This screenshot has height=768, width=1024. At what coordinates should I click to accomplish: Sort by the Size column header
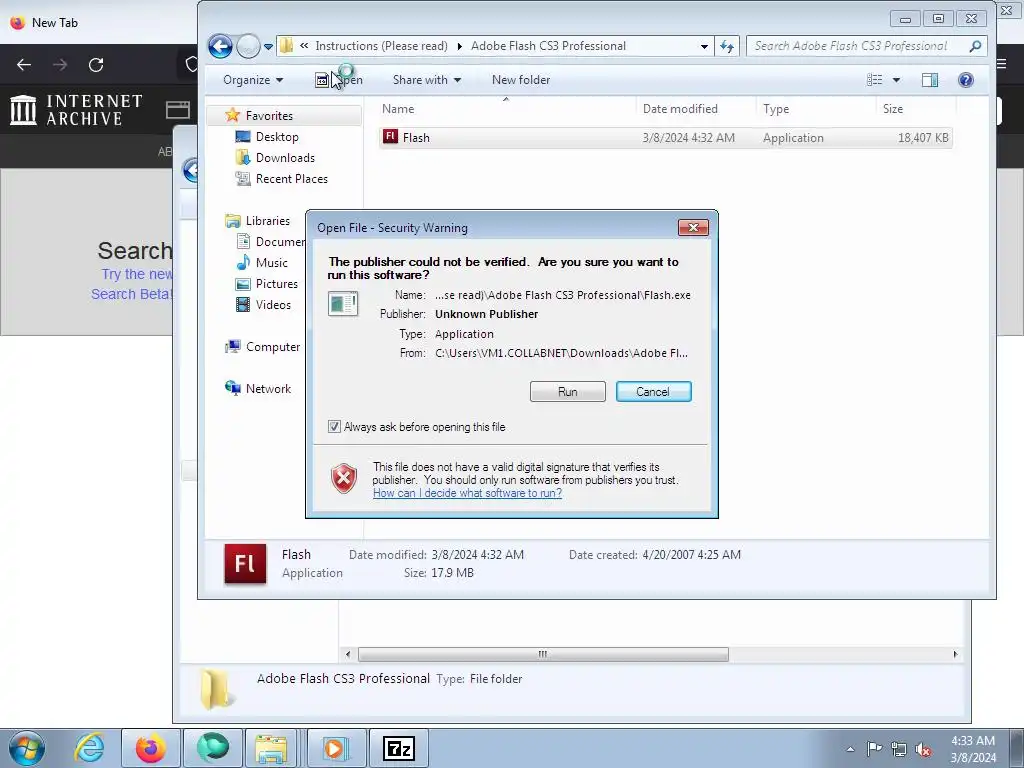tap(916, 109)
